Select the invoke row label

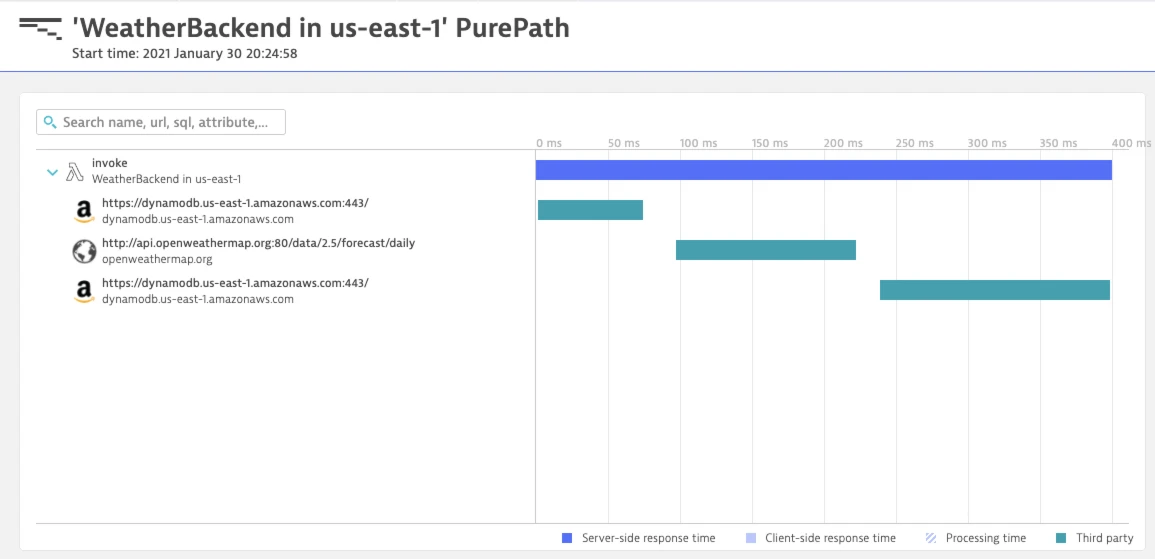coord(110,164)
